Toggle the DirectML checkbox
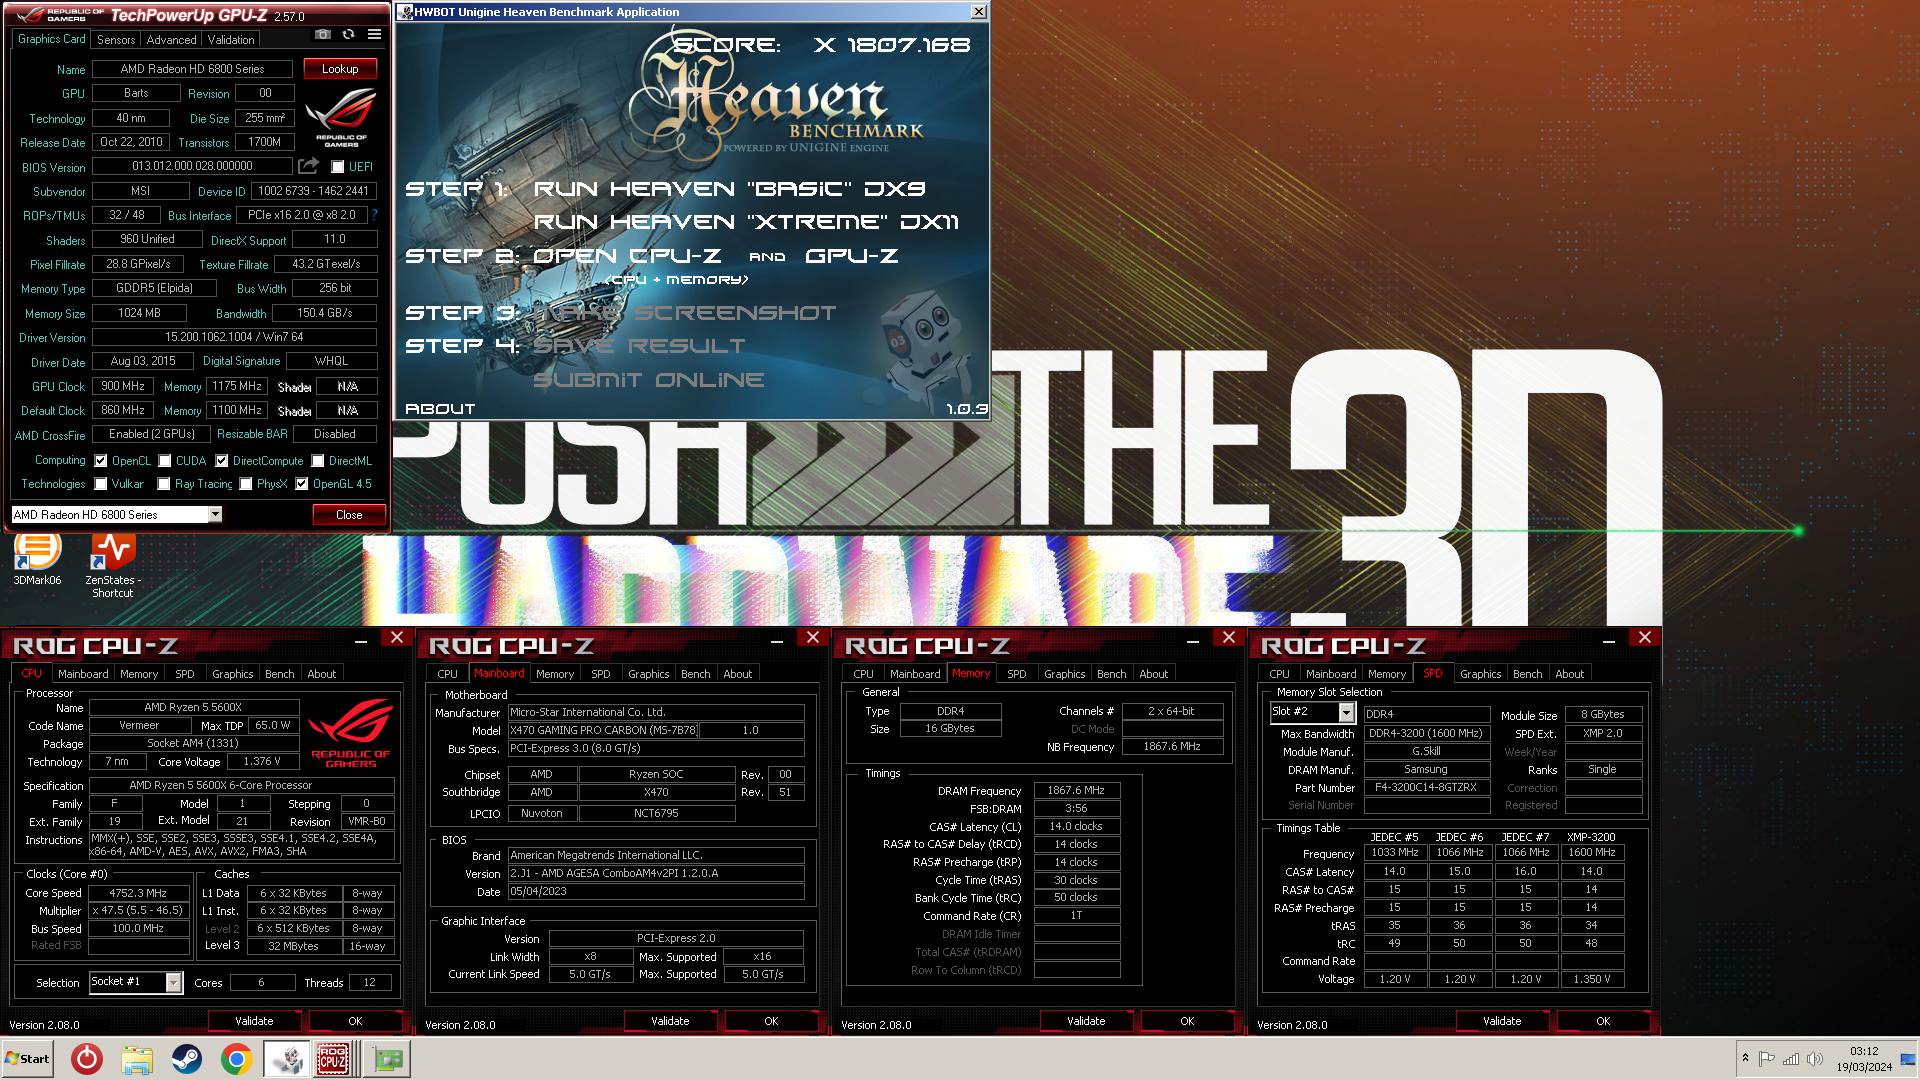Screen dimensions: 1920x1080 point(317,461)
